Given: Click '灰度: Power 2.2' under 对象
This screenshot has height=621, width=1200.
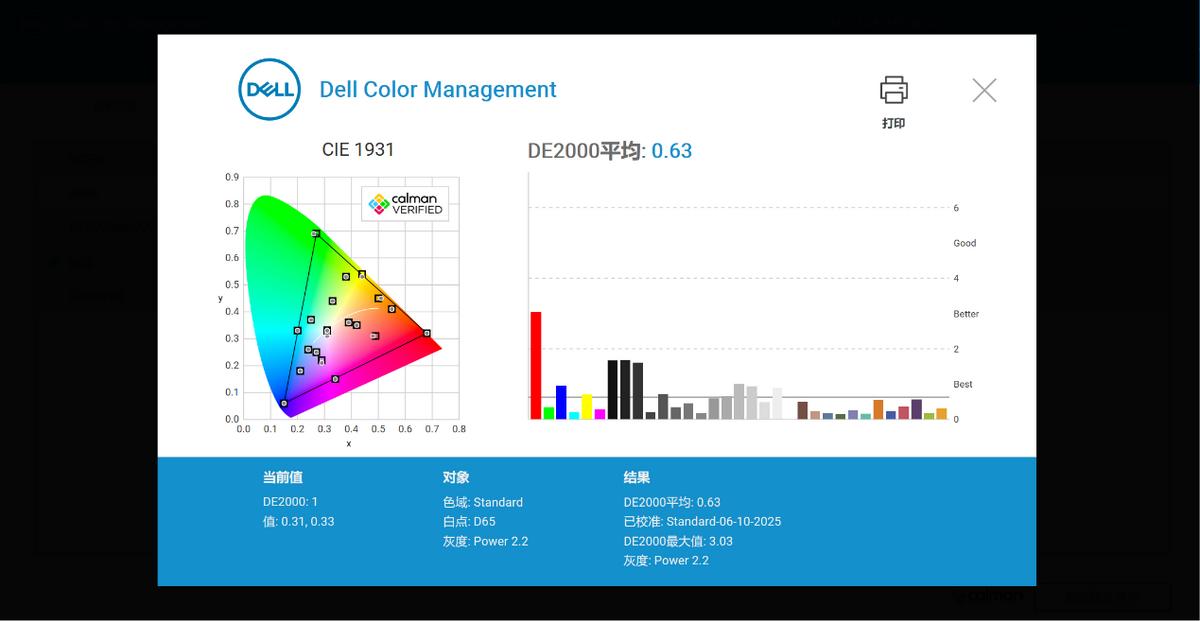Looking at the screenshot, I should coord(486,541).
